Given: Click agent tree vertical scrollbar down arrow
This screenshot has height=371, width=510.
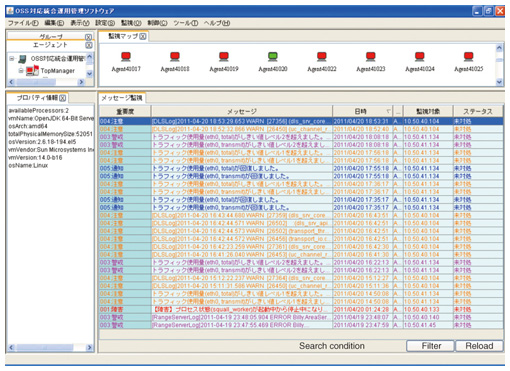Looking at the screenshot, I should [x=90, y=74].
